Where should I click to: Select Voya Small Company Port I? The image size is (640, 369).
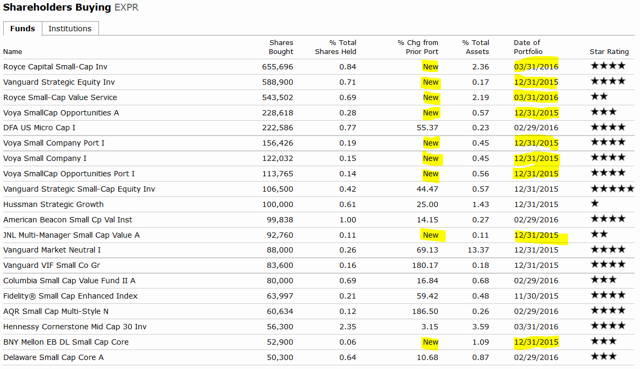pos(53,143)
